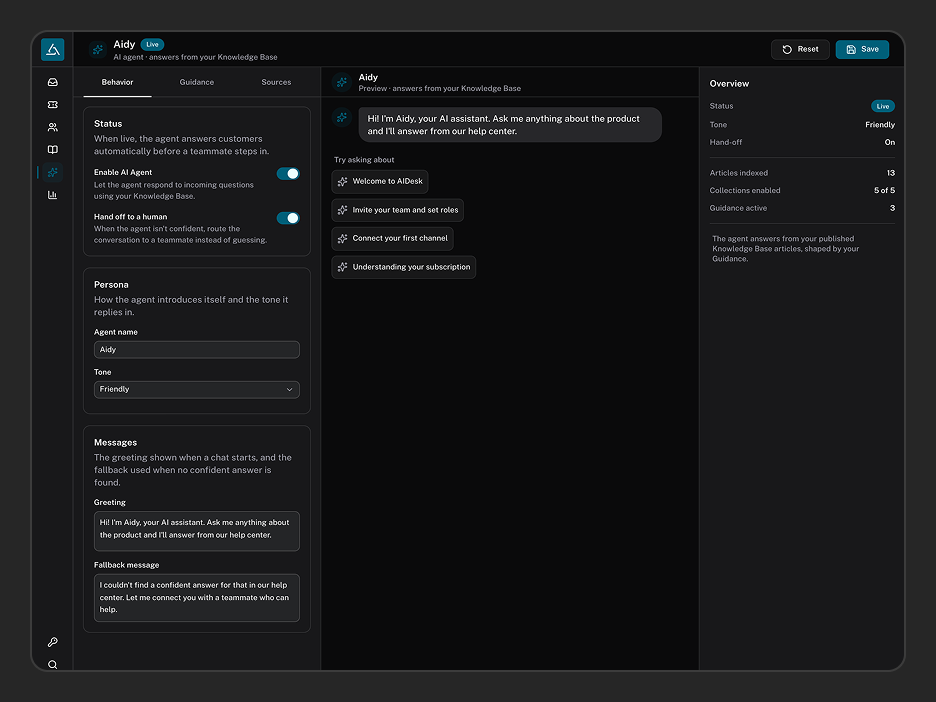Click the Persona section heading
This screenshot has width=936, height=702.
[111, 285]
